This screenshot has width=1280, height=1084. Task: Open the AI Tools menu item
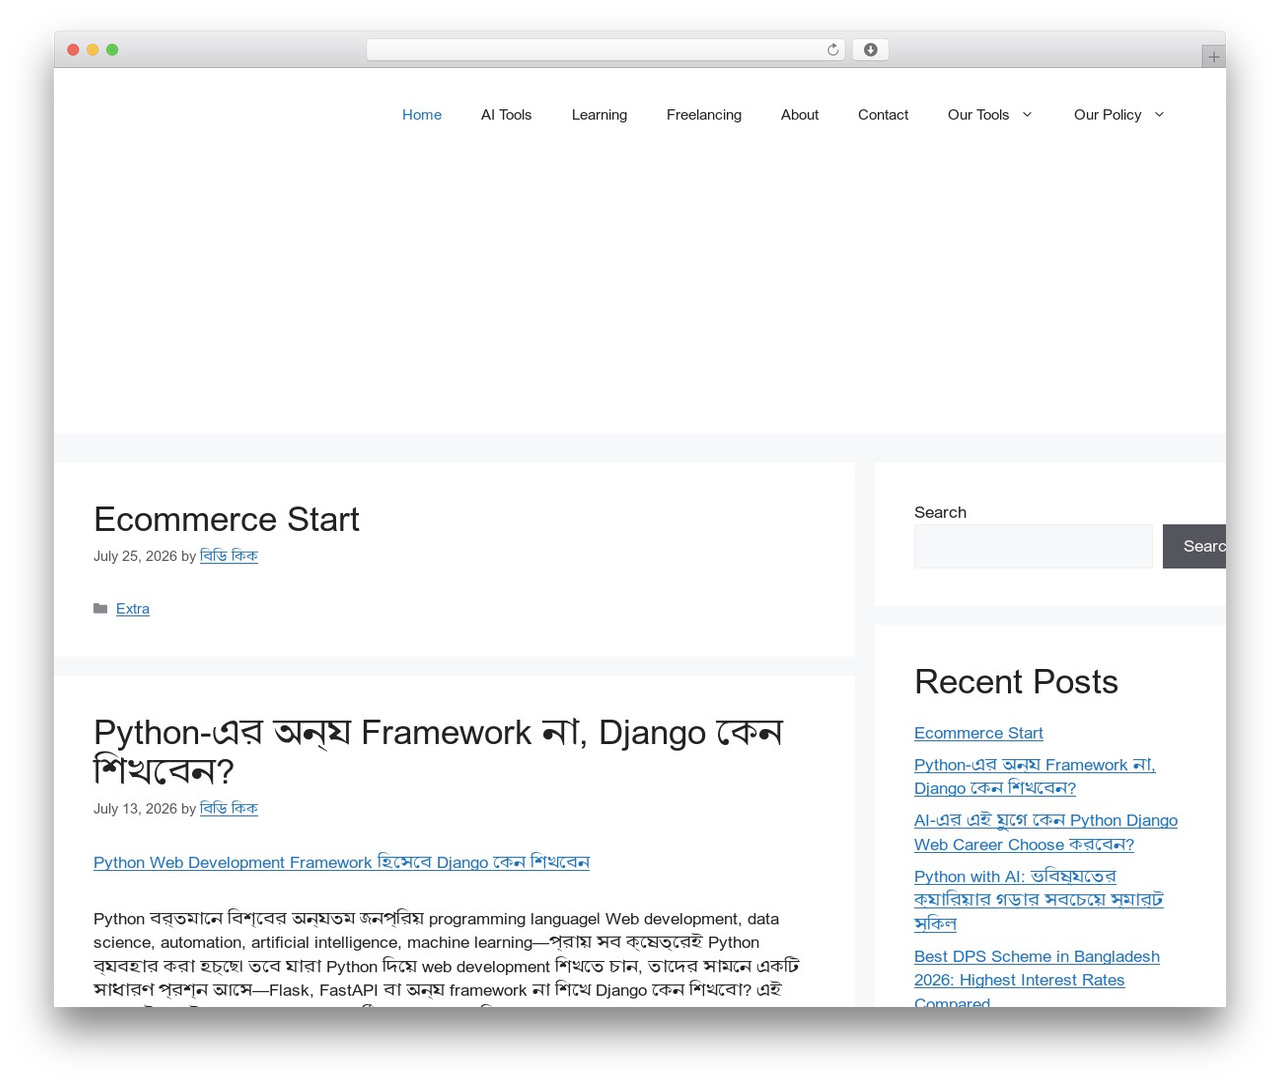point(506,115)
